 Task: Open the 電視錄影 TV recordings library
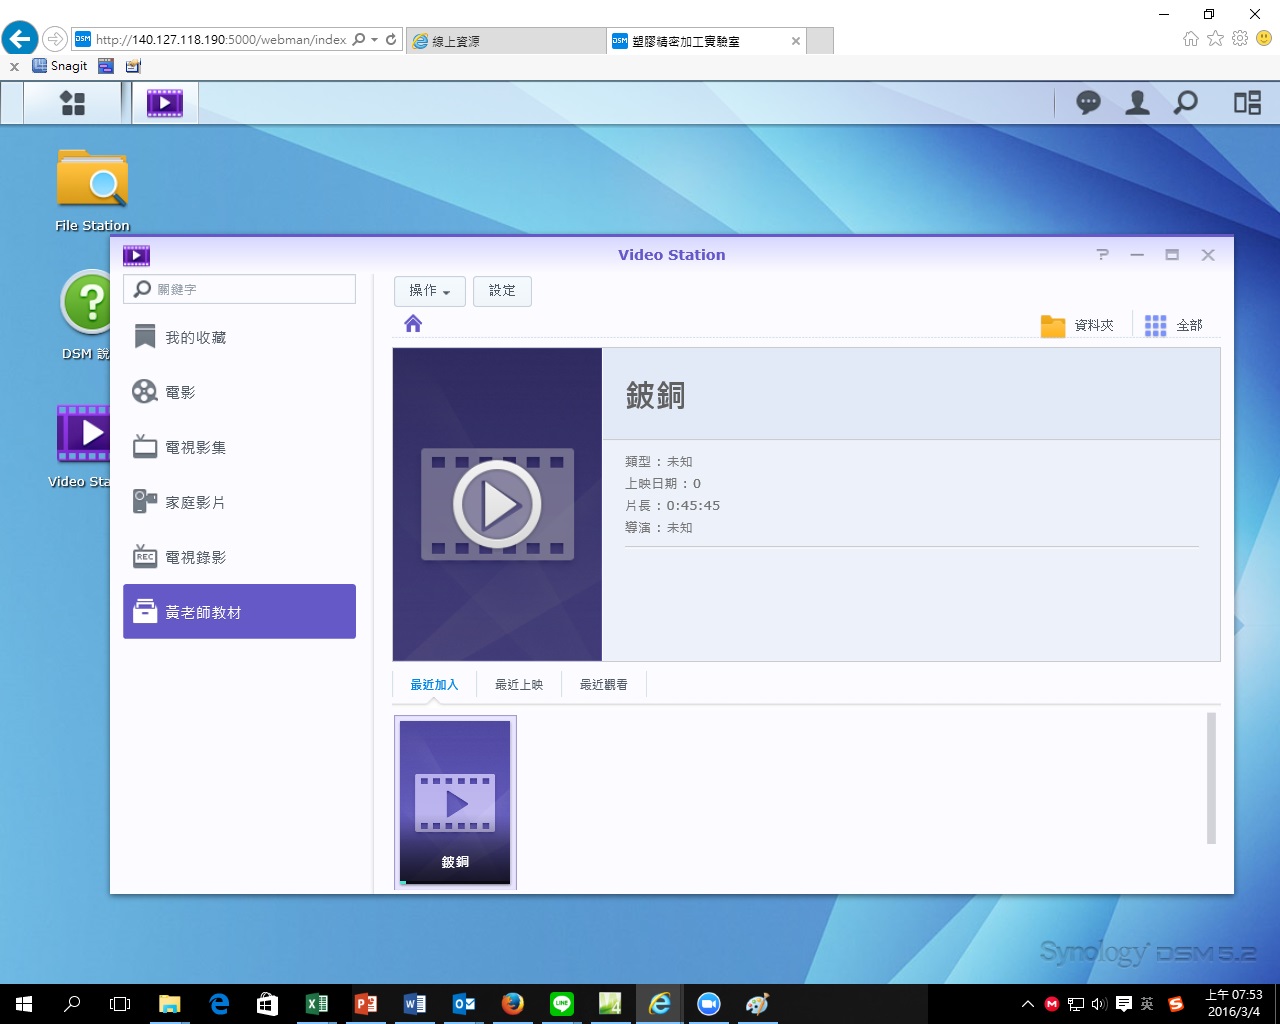(x=239, y=557)
